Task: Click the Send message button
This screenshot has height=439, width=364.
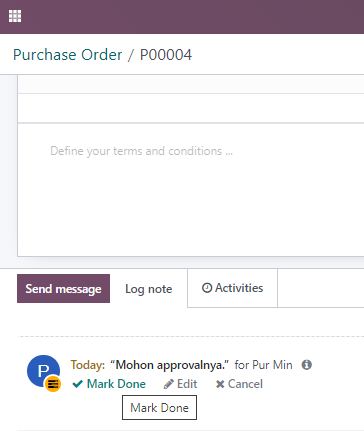Action: point(63,289)
